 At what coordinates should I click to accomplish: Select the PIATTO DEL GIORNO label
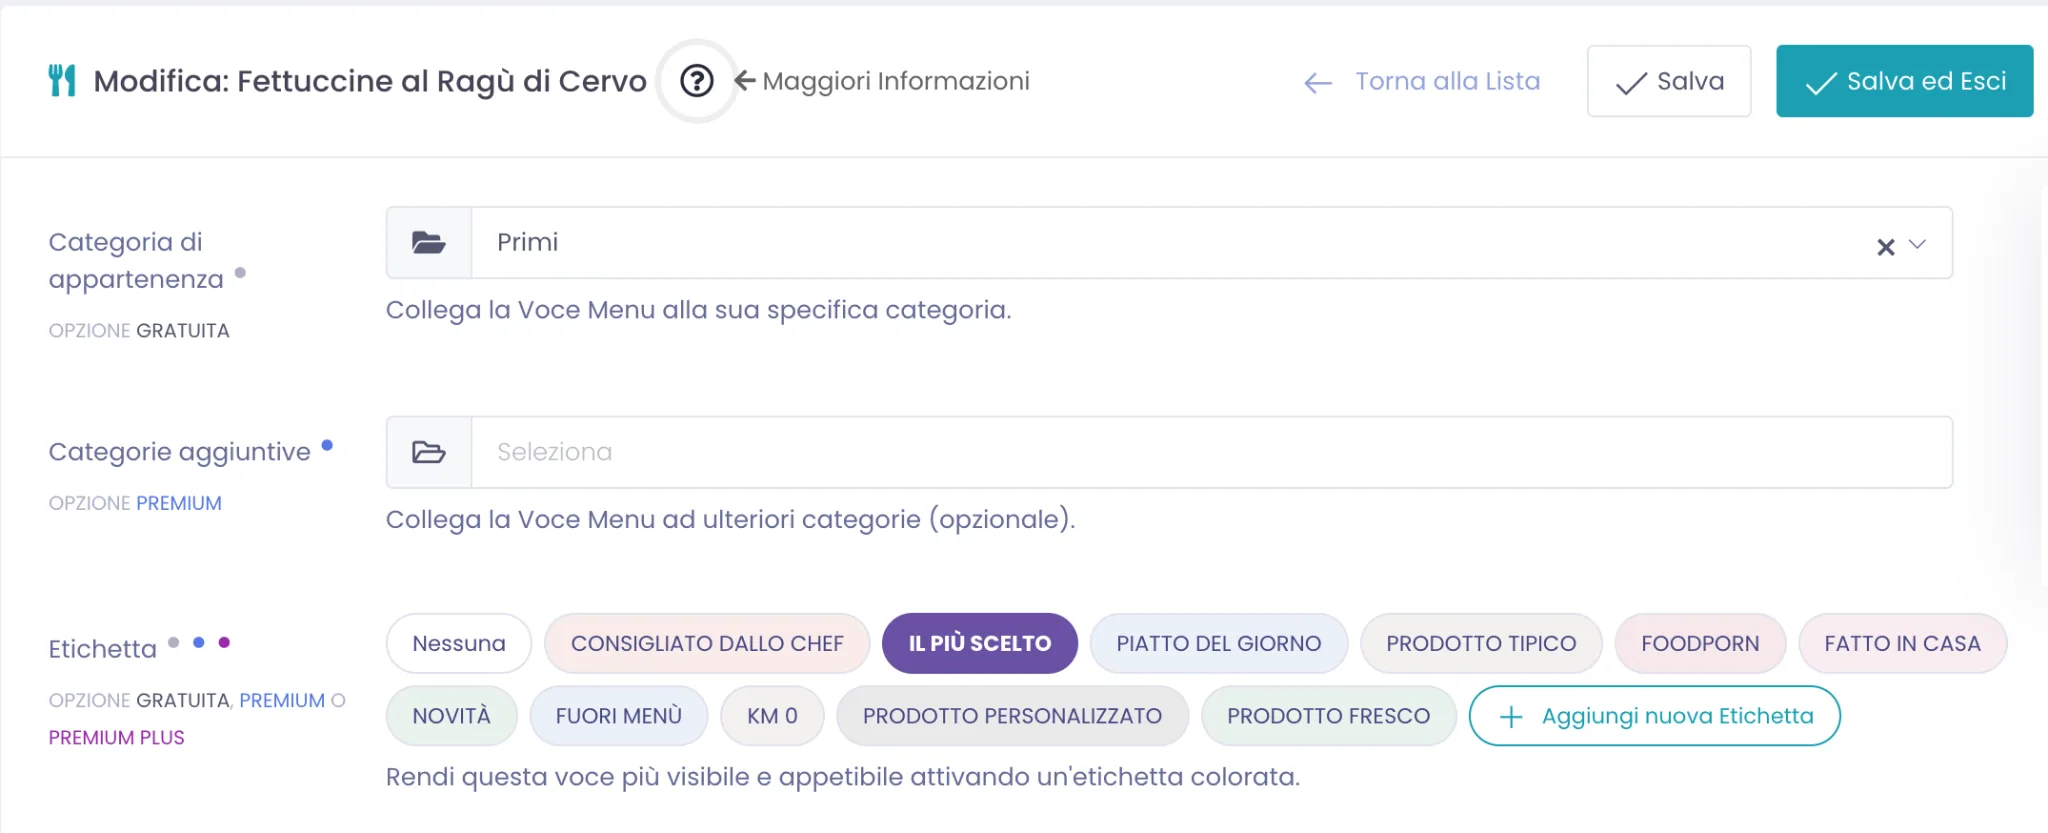click(1219, 643)
